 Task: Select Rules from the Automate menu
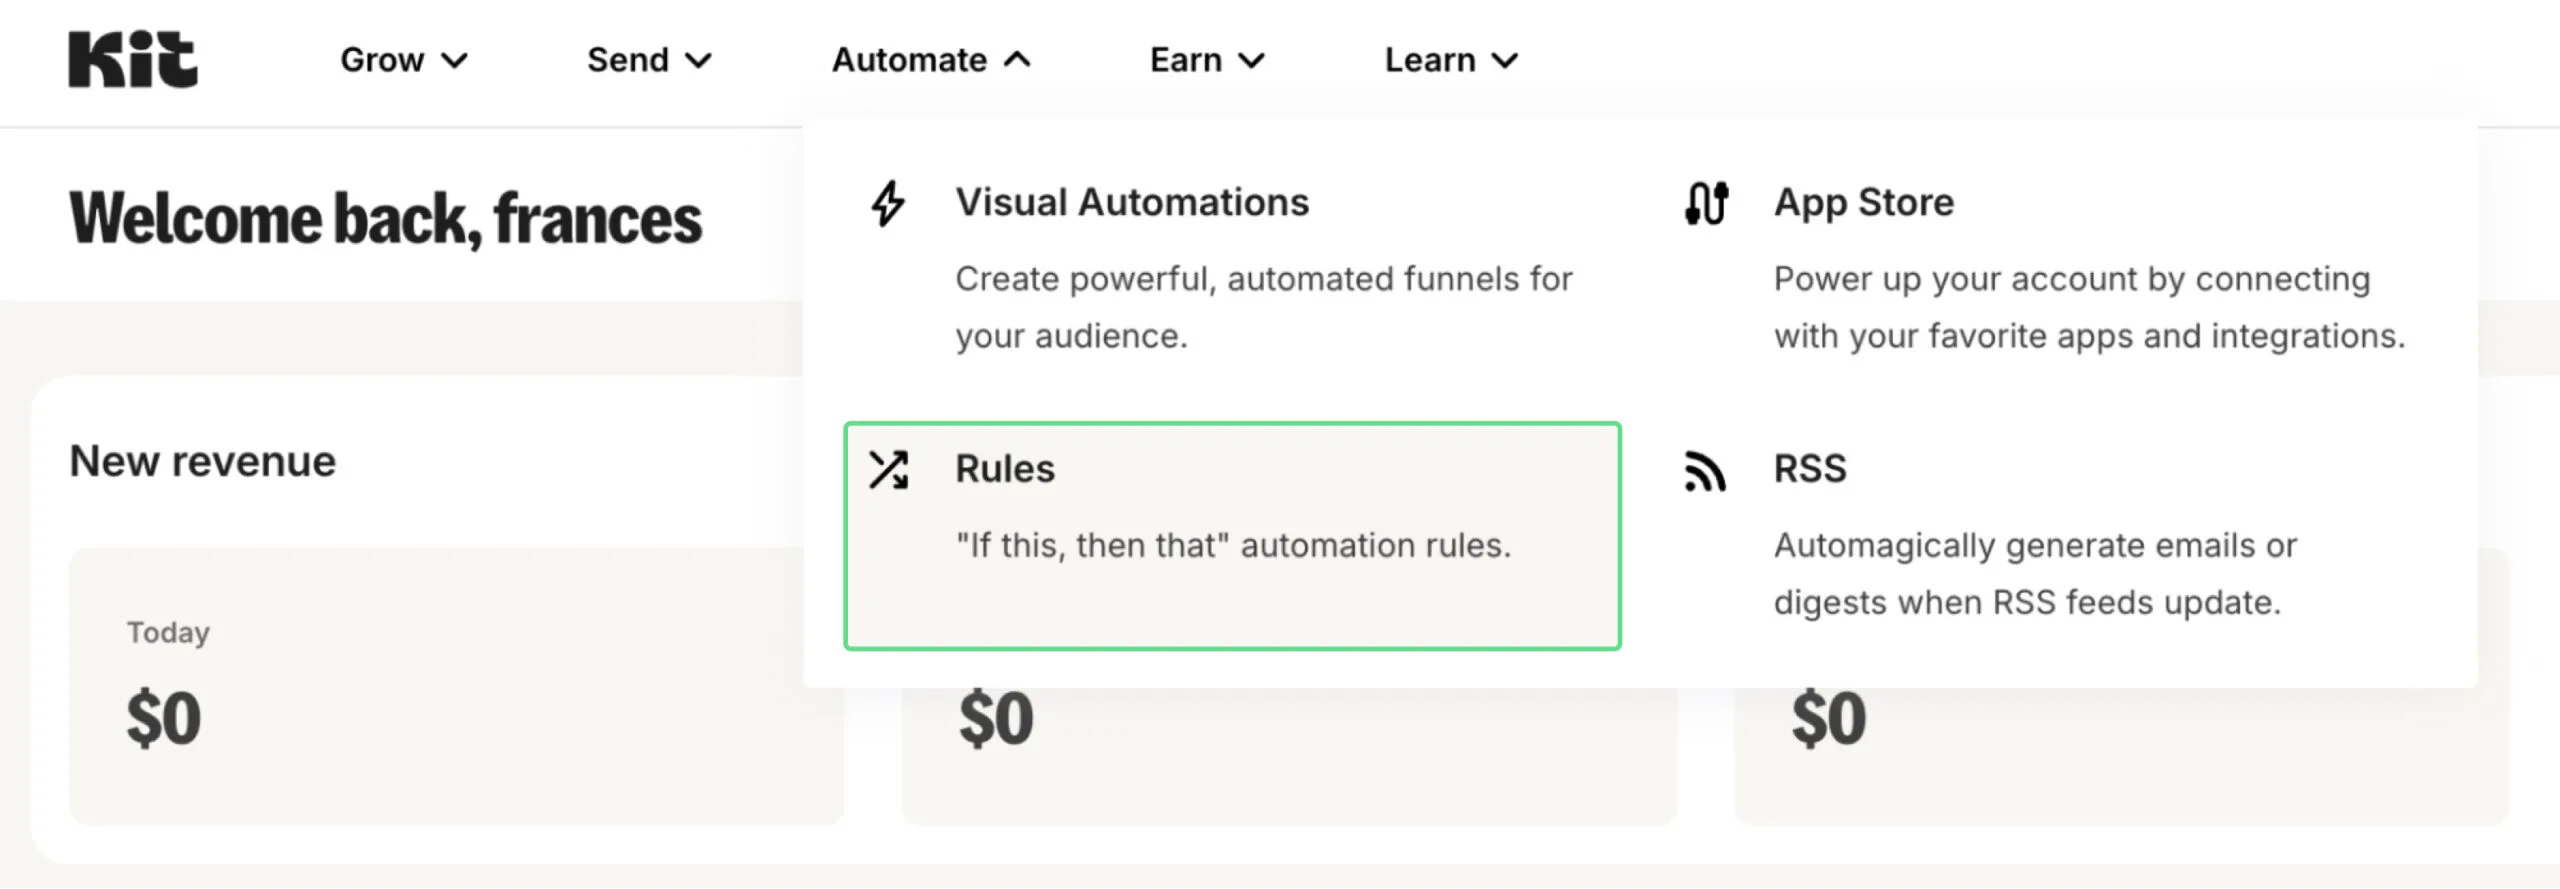[x=1004, y=469]
